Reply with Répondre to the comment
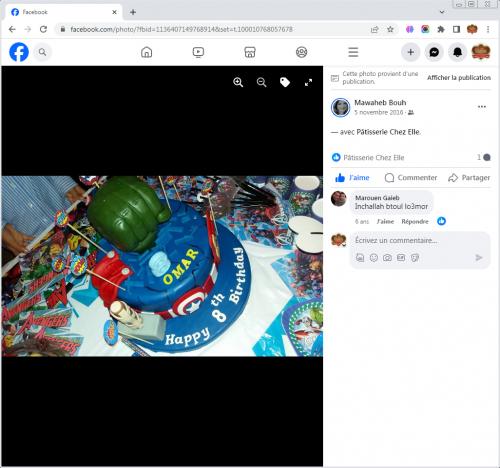This screenshot has width=500, height=468. (x=415, y=222)
